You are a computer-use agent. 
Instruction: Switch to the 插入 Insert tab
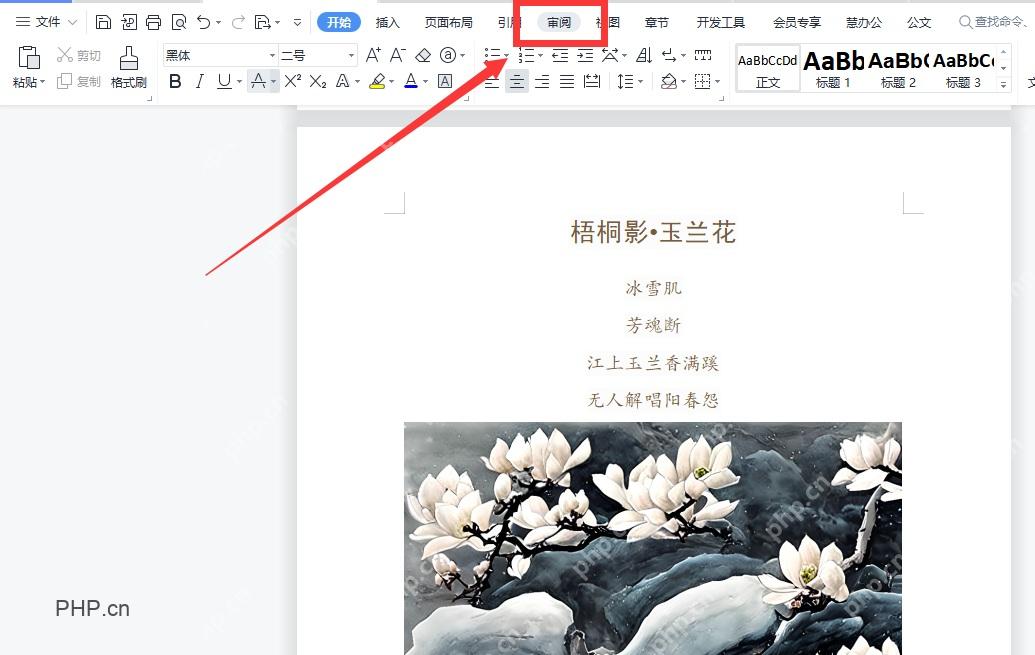(x=387, y=22)
